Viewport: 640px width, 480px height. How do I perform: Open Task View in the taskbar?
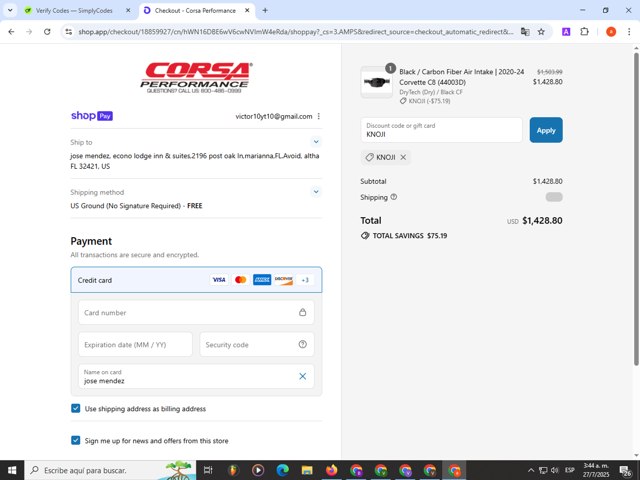coord(208,470)
